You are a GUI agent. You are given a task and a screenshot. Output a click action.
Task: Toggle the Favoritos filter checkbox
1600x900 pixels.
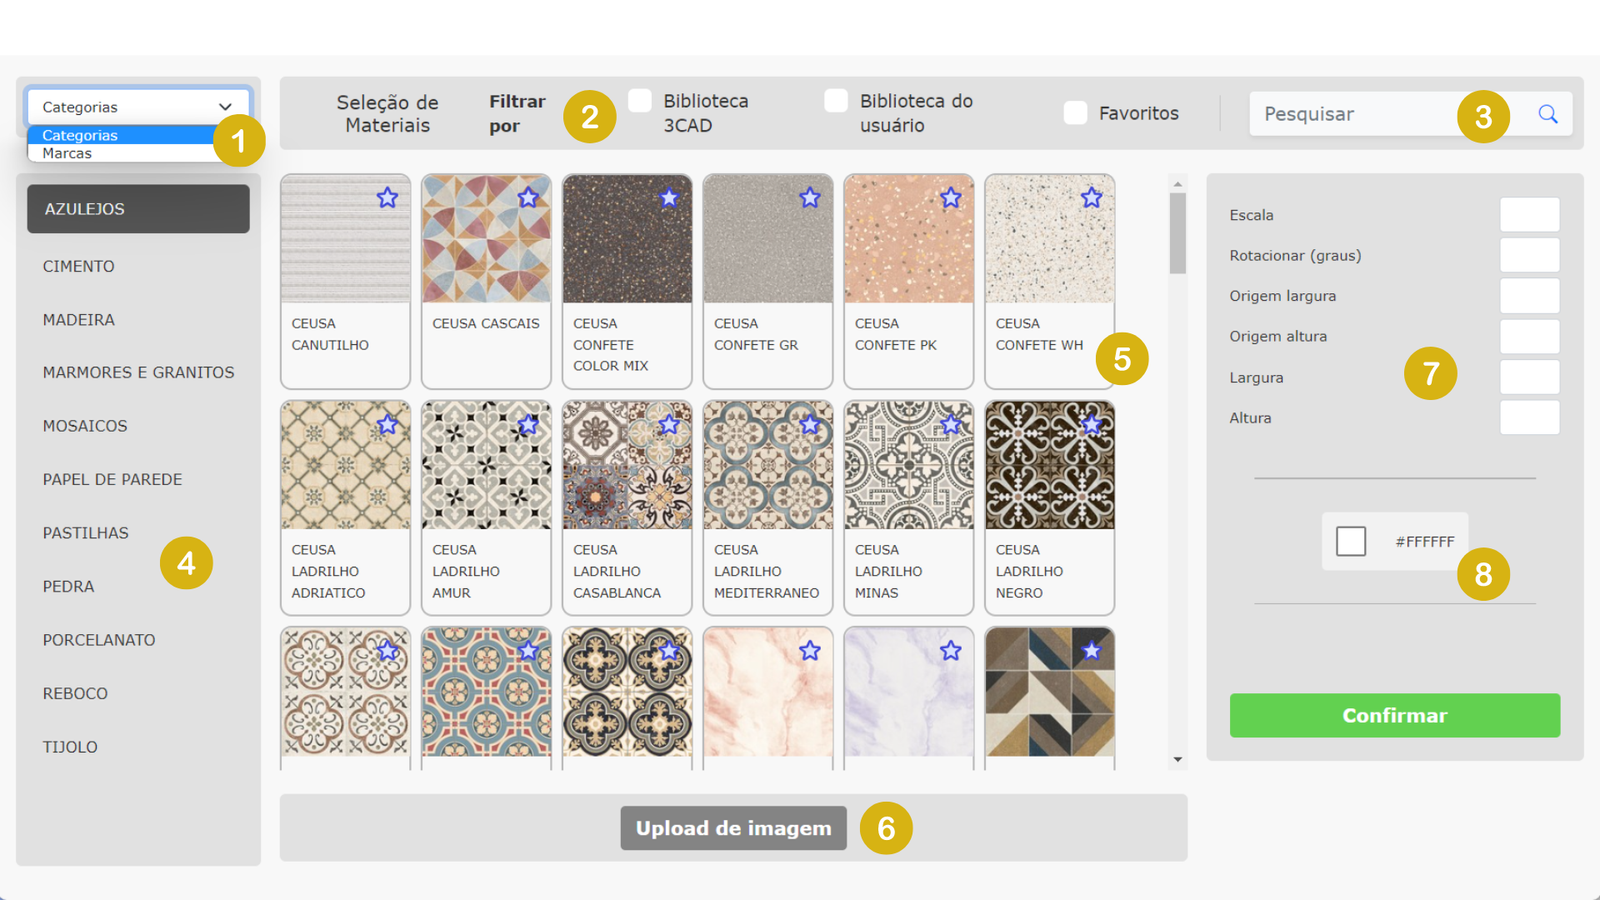click(x=1075, y=113)
